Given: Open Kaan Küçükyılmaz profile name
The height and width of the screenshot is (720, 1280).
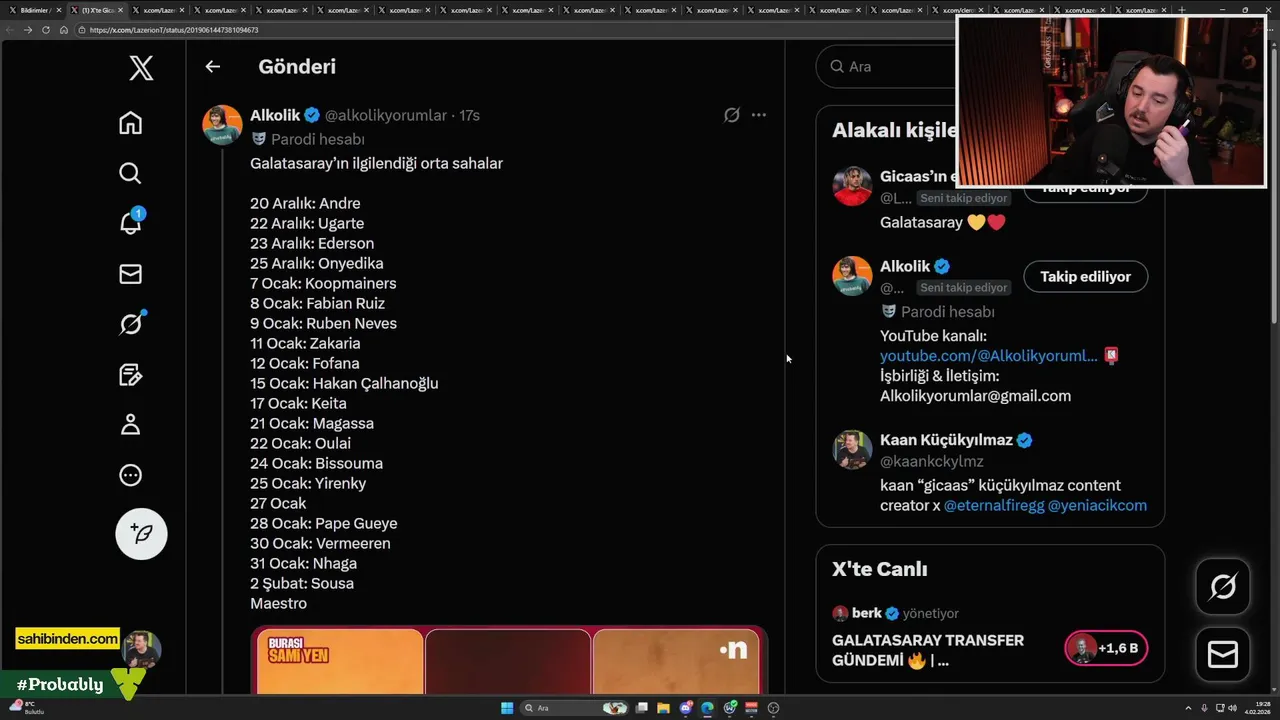Looking at the screenshot, I should (x=946, y=440).
